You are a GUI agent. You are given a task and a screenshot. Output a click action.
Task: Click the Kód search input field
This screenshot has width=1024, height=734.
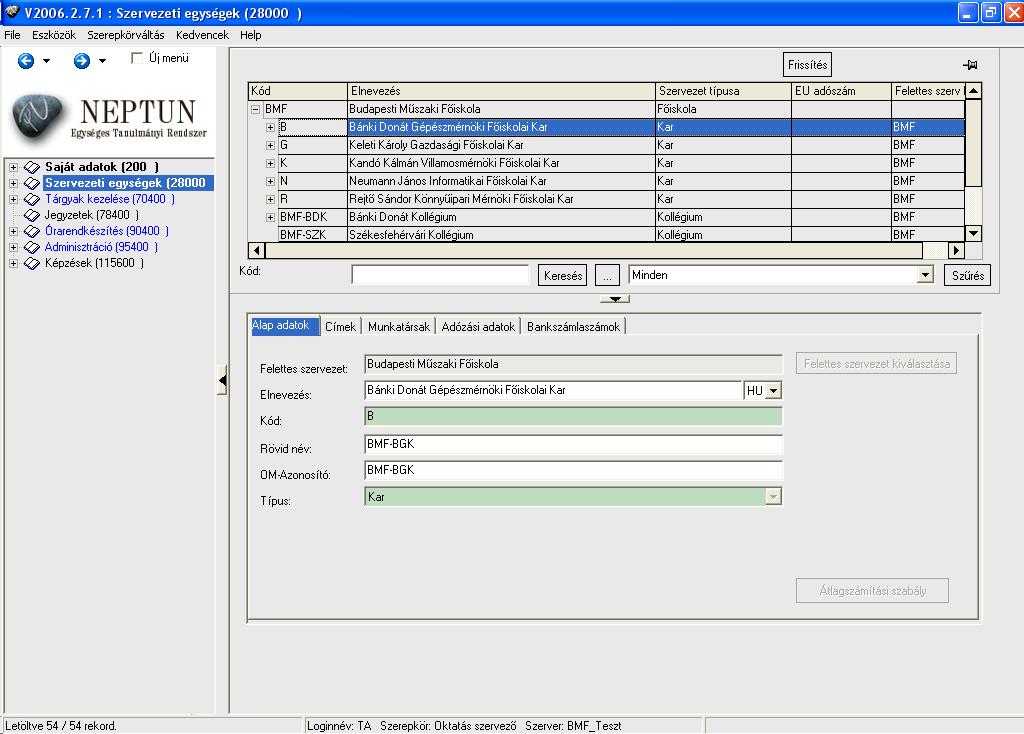pos(440,275)
